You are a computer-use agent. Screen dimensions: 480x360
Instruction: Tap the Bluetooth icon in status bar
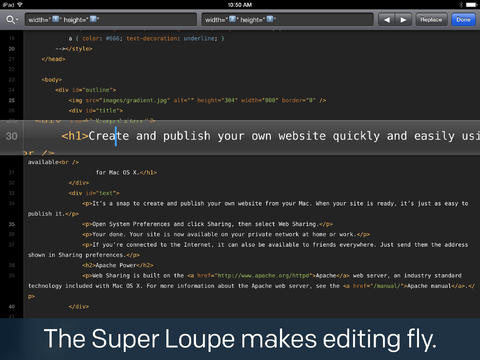pyautogui.click(x=461, y=5)
